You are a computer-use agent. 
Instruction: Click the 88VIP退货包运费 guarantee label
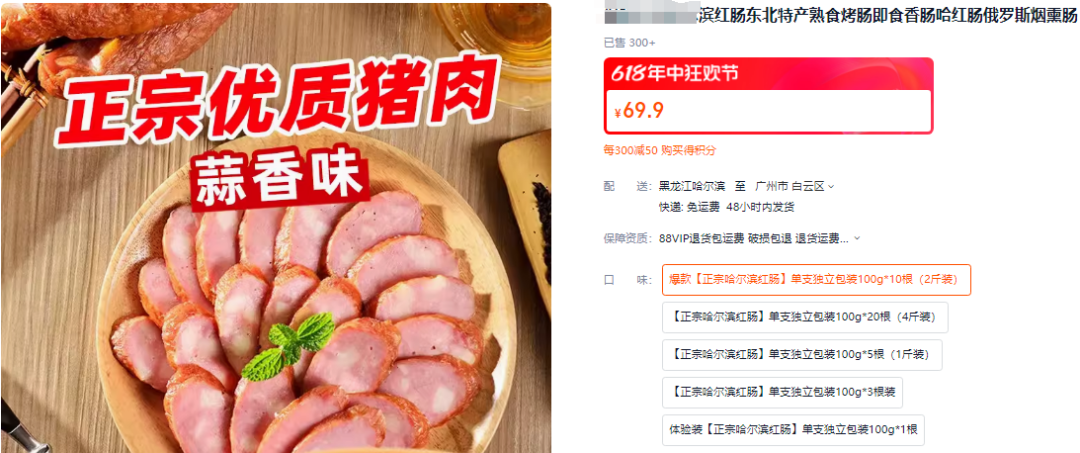pyautogui.click(x=701, y=239)
